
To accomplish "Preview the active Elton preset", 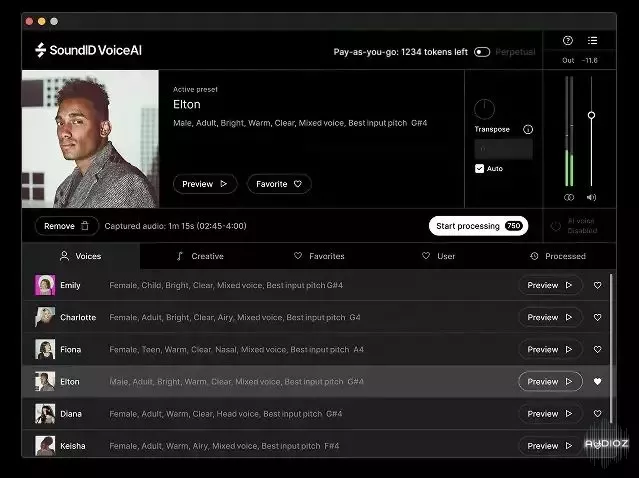I will tap(205, 184).
